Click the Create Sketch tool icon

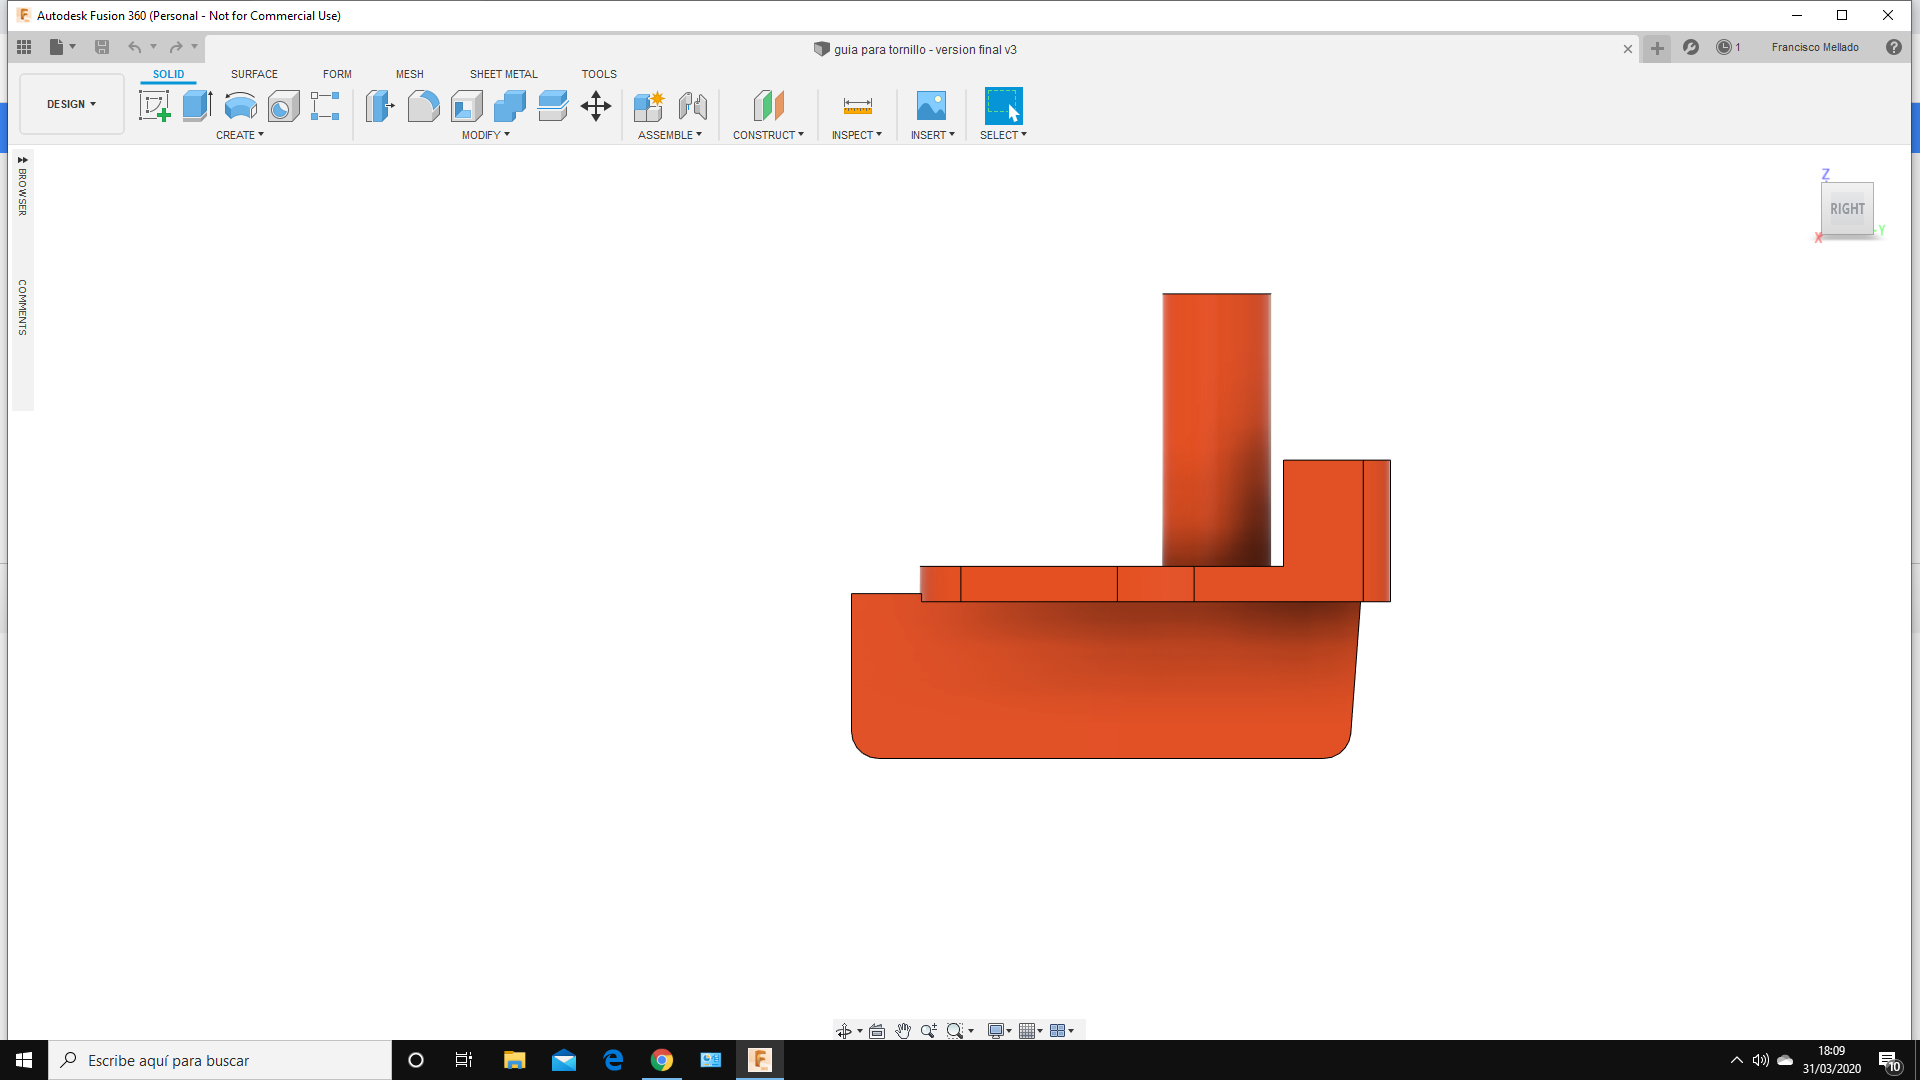(154, 106)
